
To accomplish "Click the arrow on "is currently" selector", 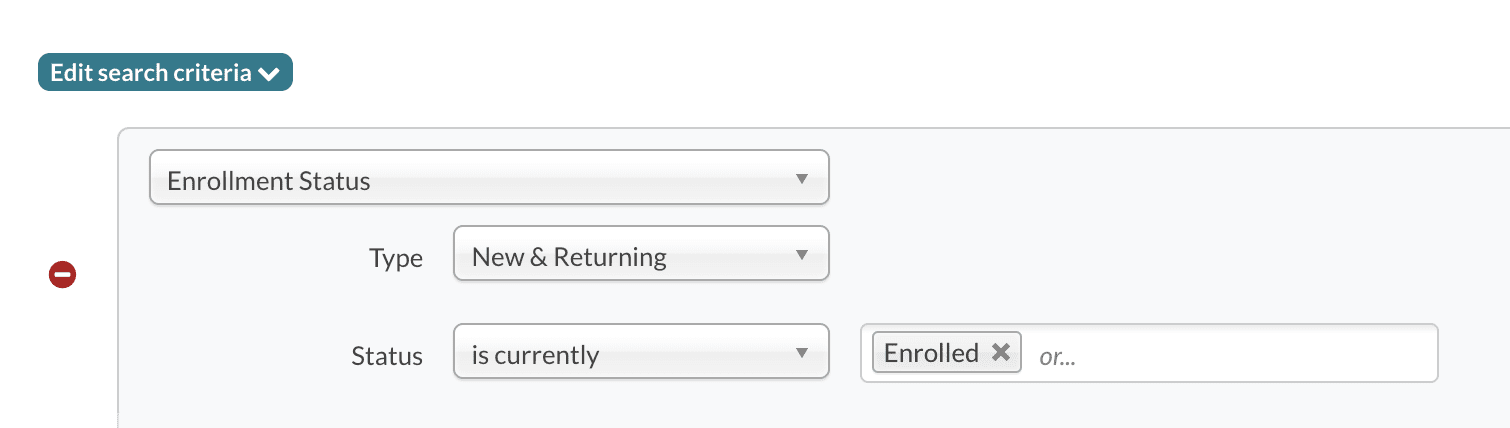I will point(801,352).
